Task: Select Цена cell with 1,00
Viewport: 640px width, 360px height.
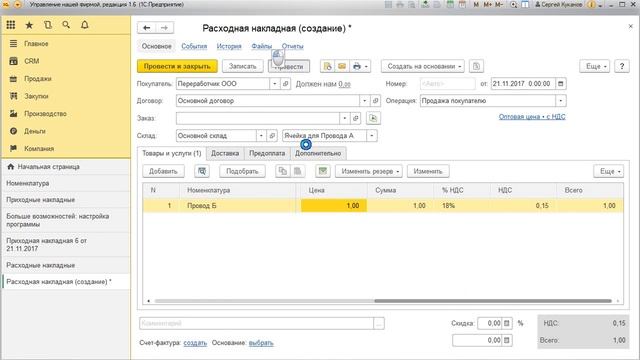Action: pyautogui.click(x=333, y=206)
